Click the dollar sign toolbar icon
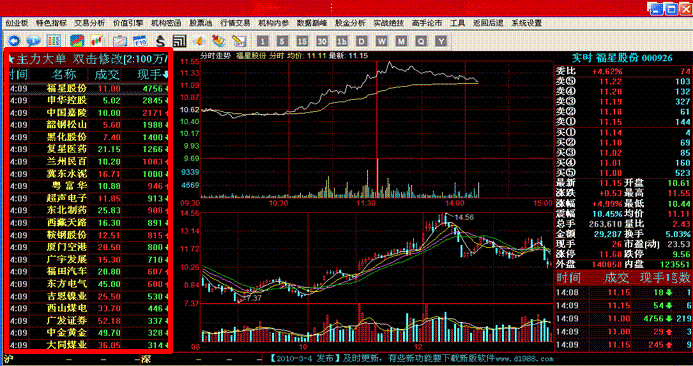Screen dimensions: 693x366 (160, 41)
